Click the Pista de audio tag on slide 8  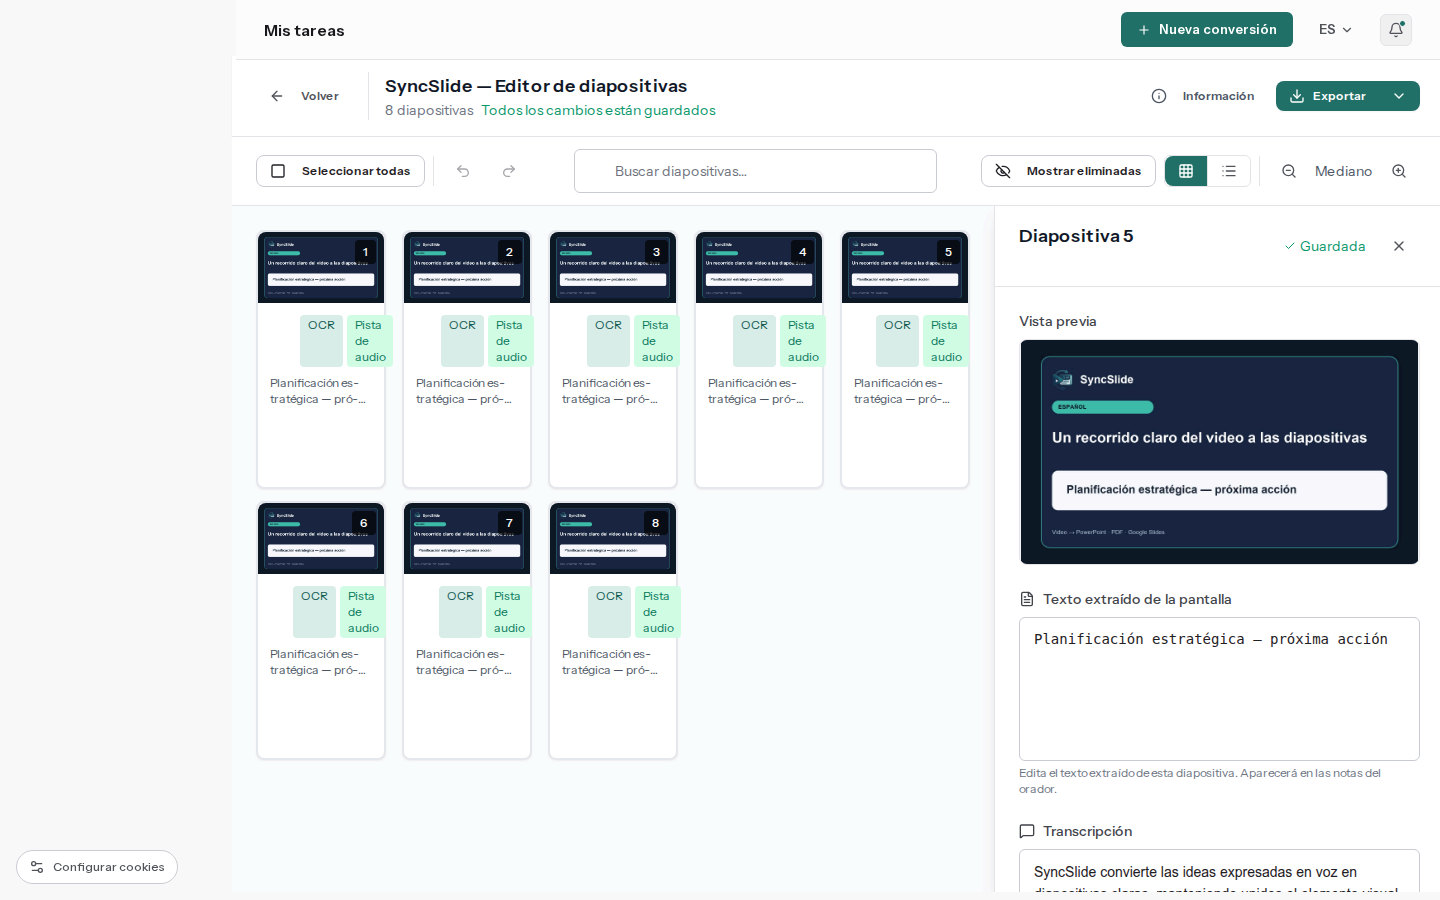click(x=658, y=612)
